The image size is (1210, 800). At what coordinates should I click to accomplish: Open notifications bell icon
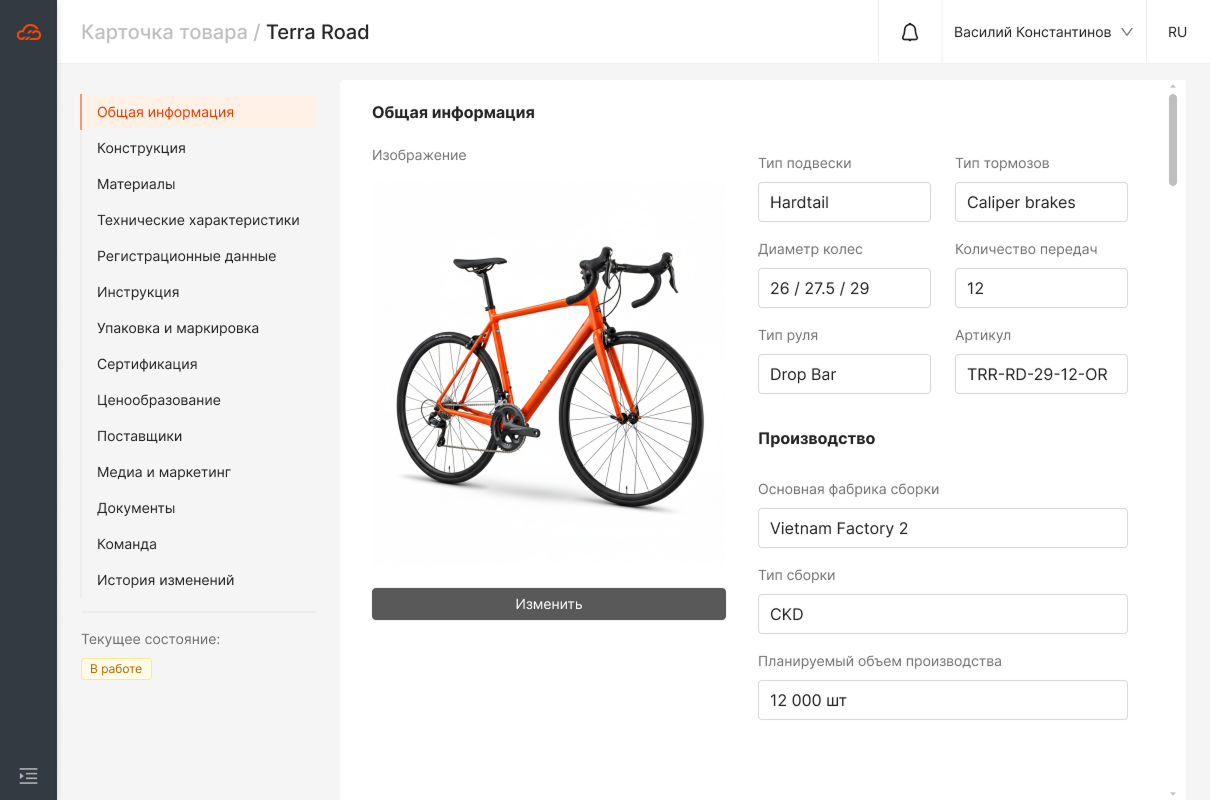point(910,32)
